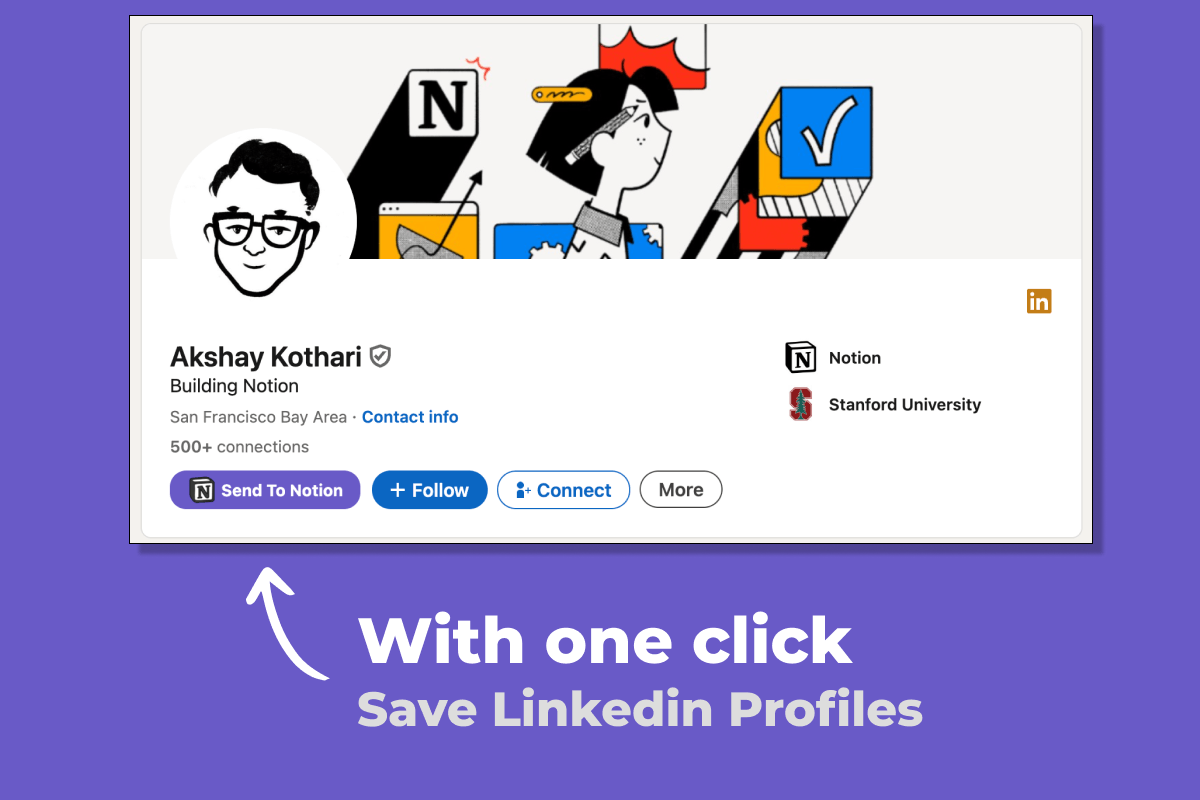Open the Stanford University text link
The height and width of the screenshot is (800, 1200).
904,405
